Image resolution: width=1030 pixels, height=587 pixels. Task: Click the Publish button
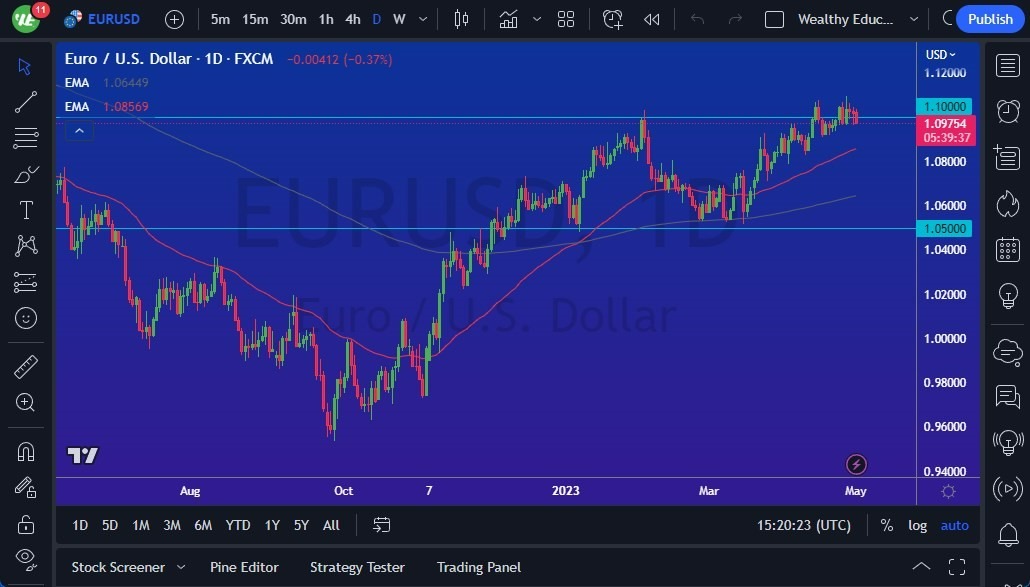(x=989, y=19)
